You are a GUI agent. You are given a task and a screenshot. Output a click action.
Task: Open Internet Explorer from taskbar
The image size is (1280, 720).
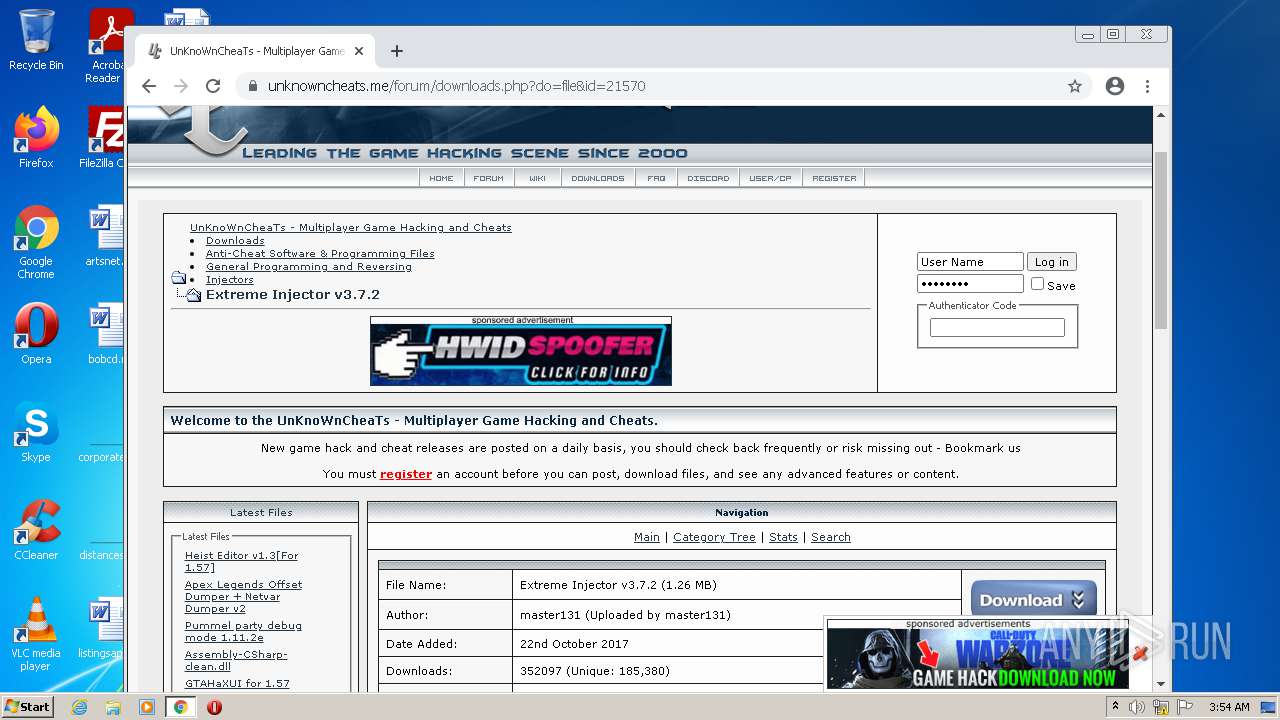79,707
